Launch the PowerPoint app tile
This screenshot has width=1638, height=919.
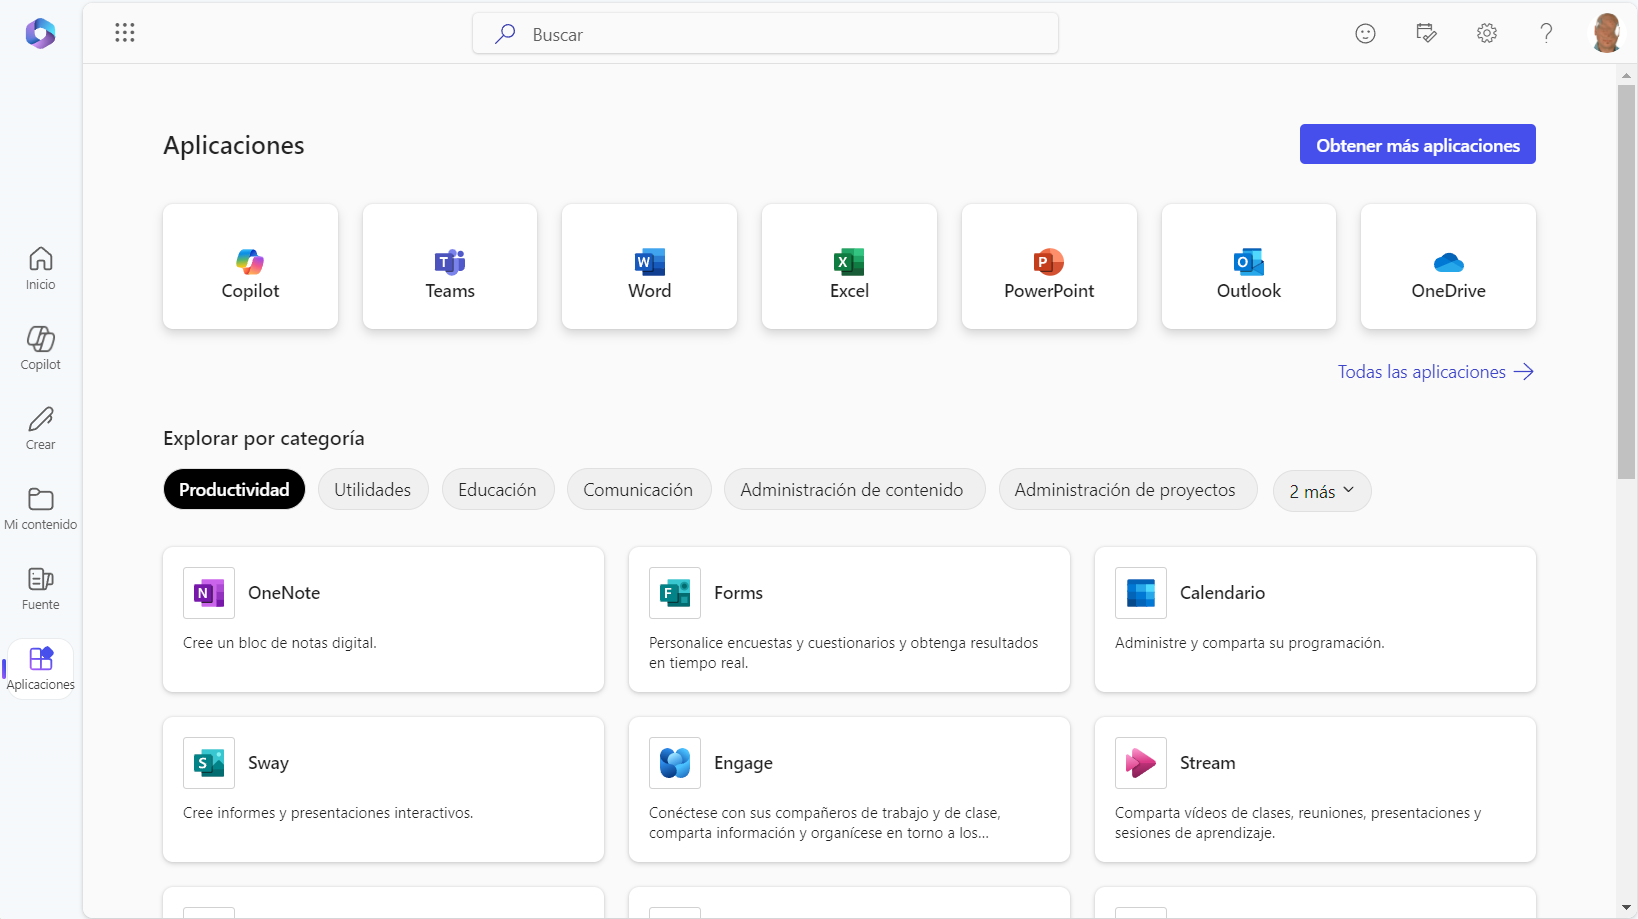click(x=1049, y=266)
